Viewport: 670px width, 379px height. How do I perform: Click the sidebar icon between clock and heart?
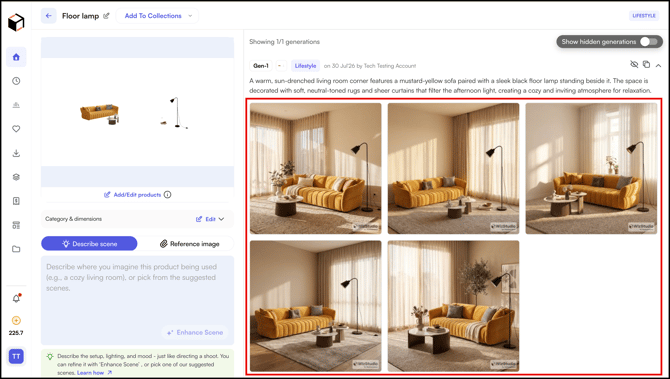tap(16, 105)
